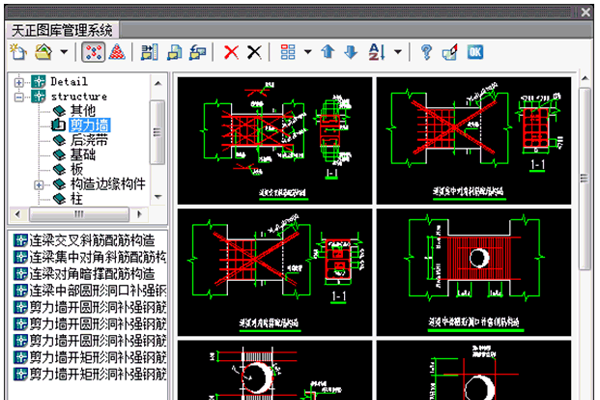The height and width of the screenshot is (400, 600).
Task: Click tree panel scroll up arrow
Action: (158, 83)
